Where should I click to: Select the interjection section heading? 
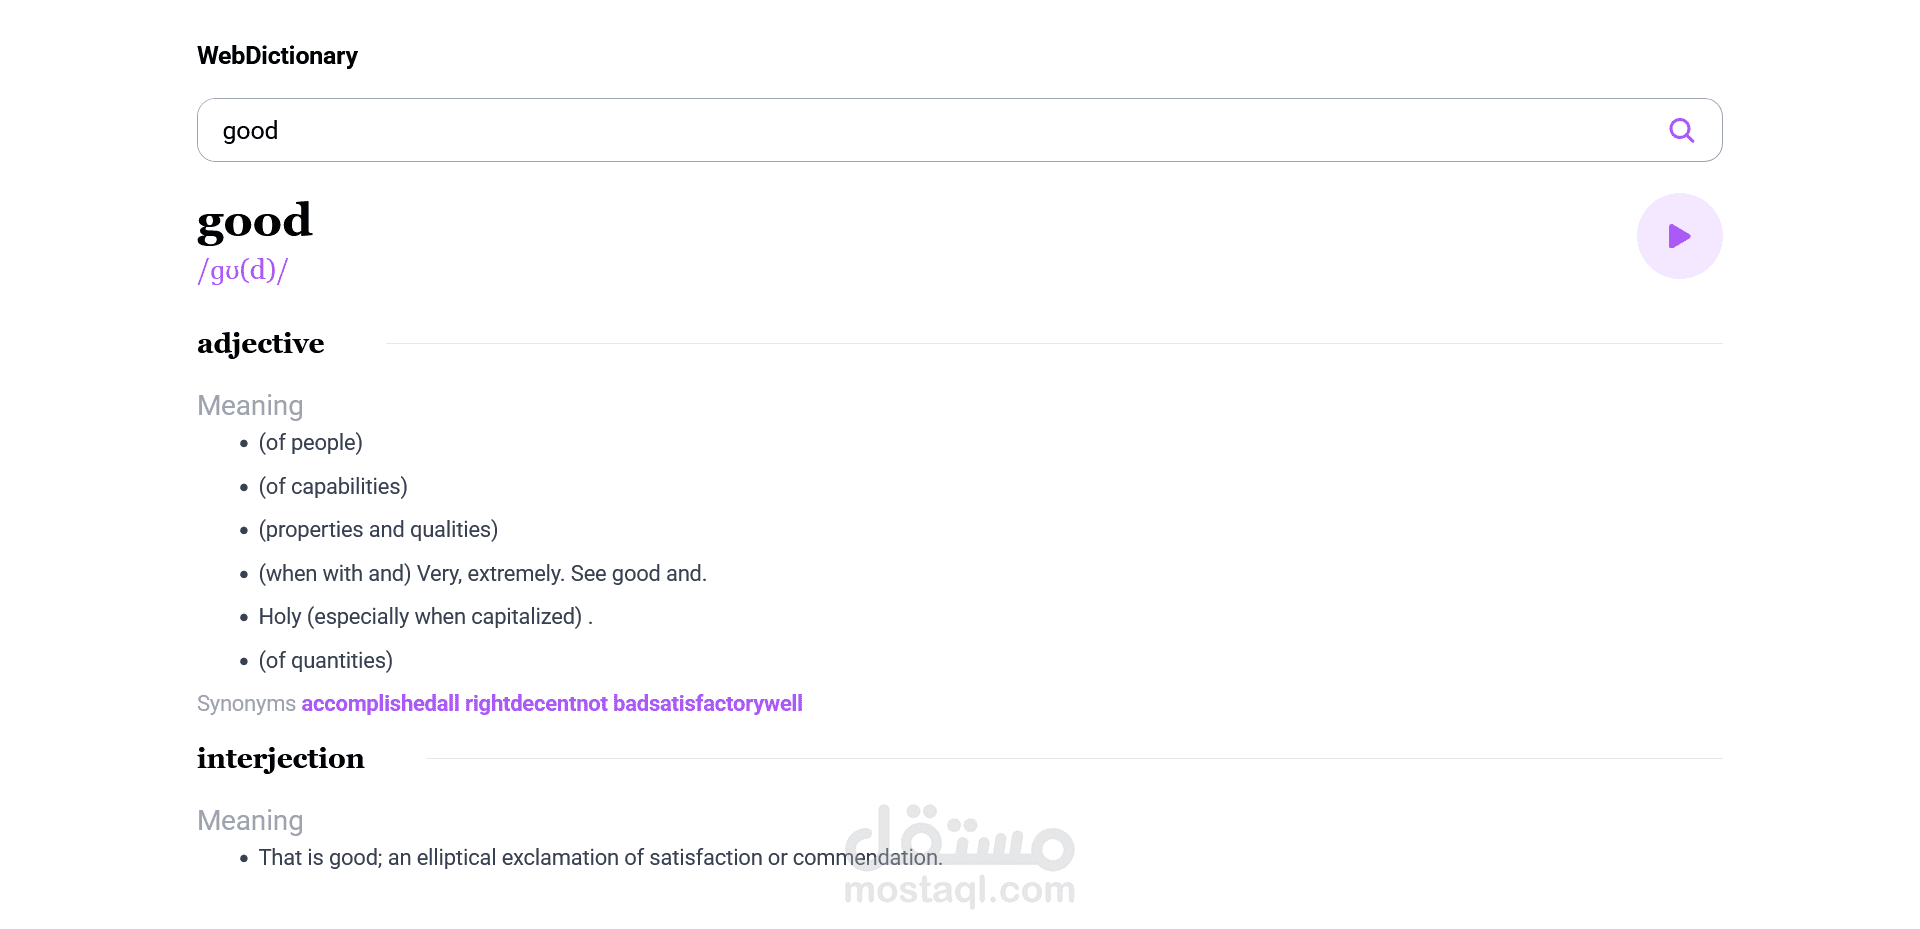281,759
